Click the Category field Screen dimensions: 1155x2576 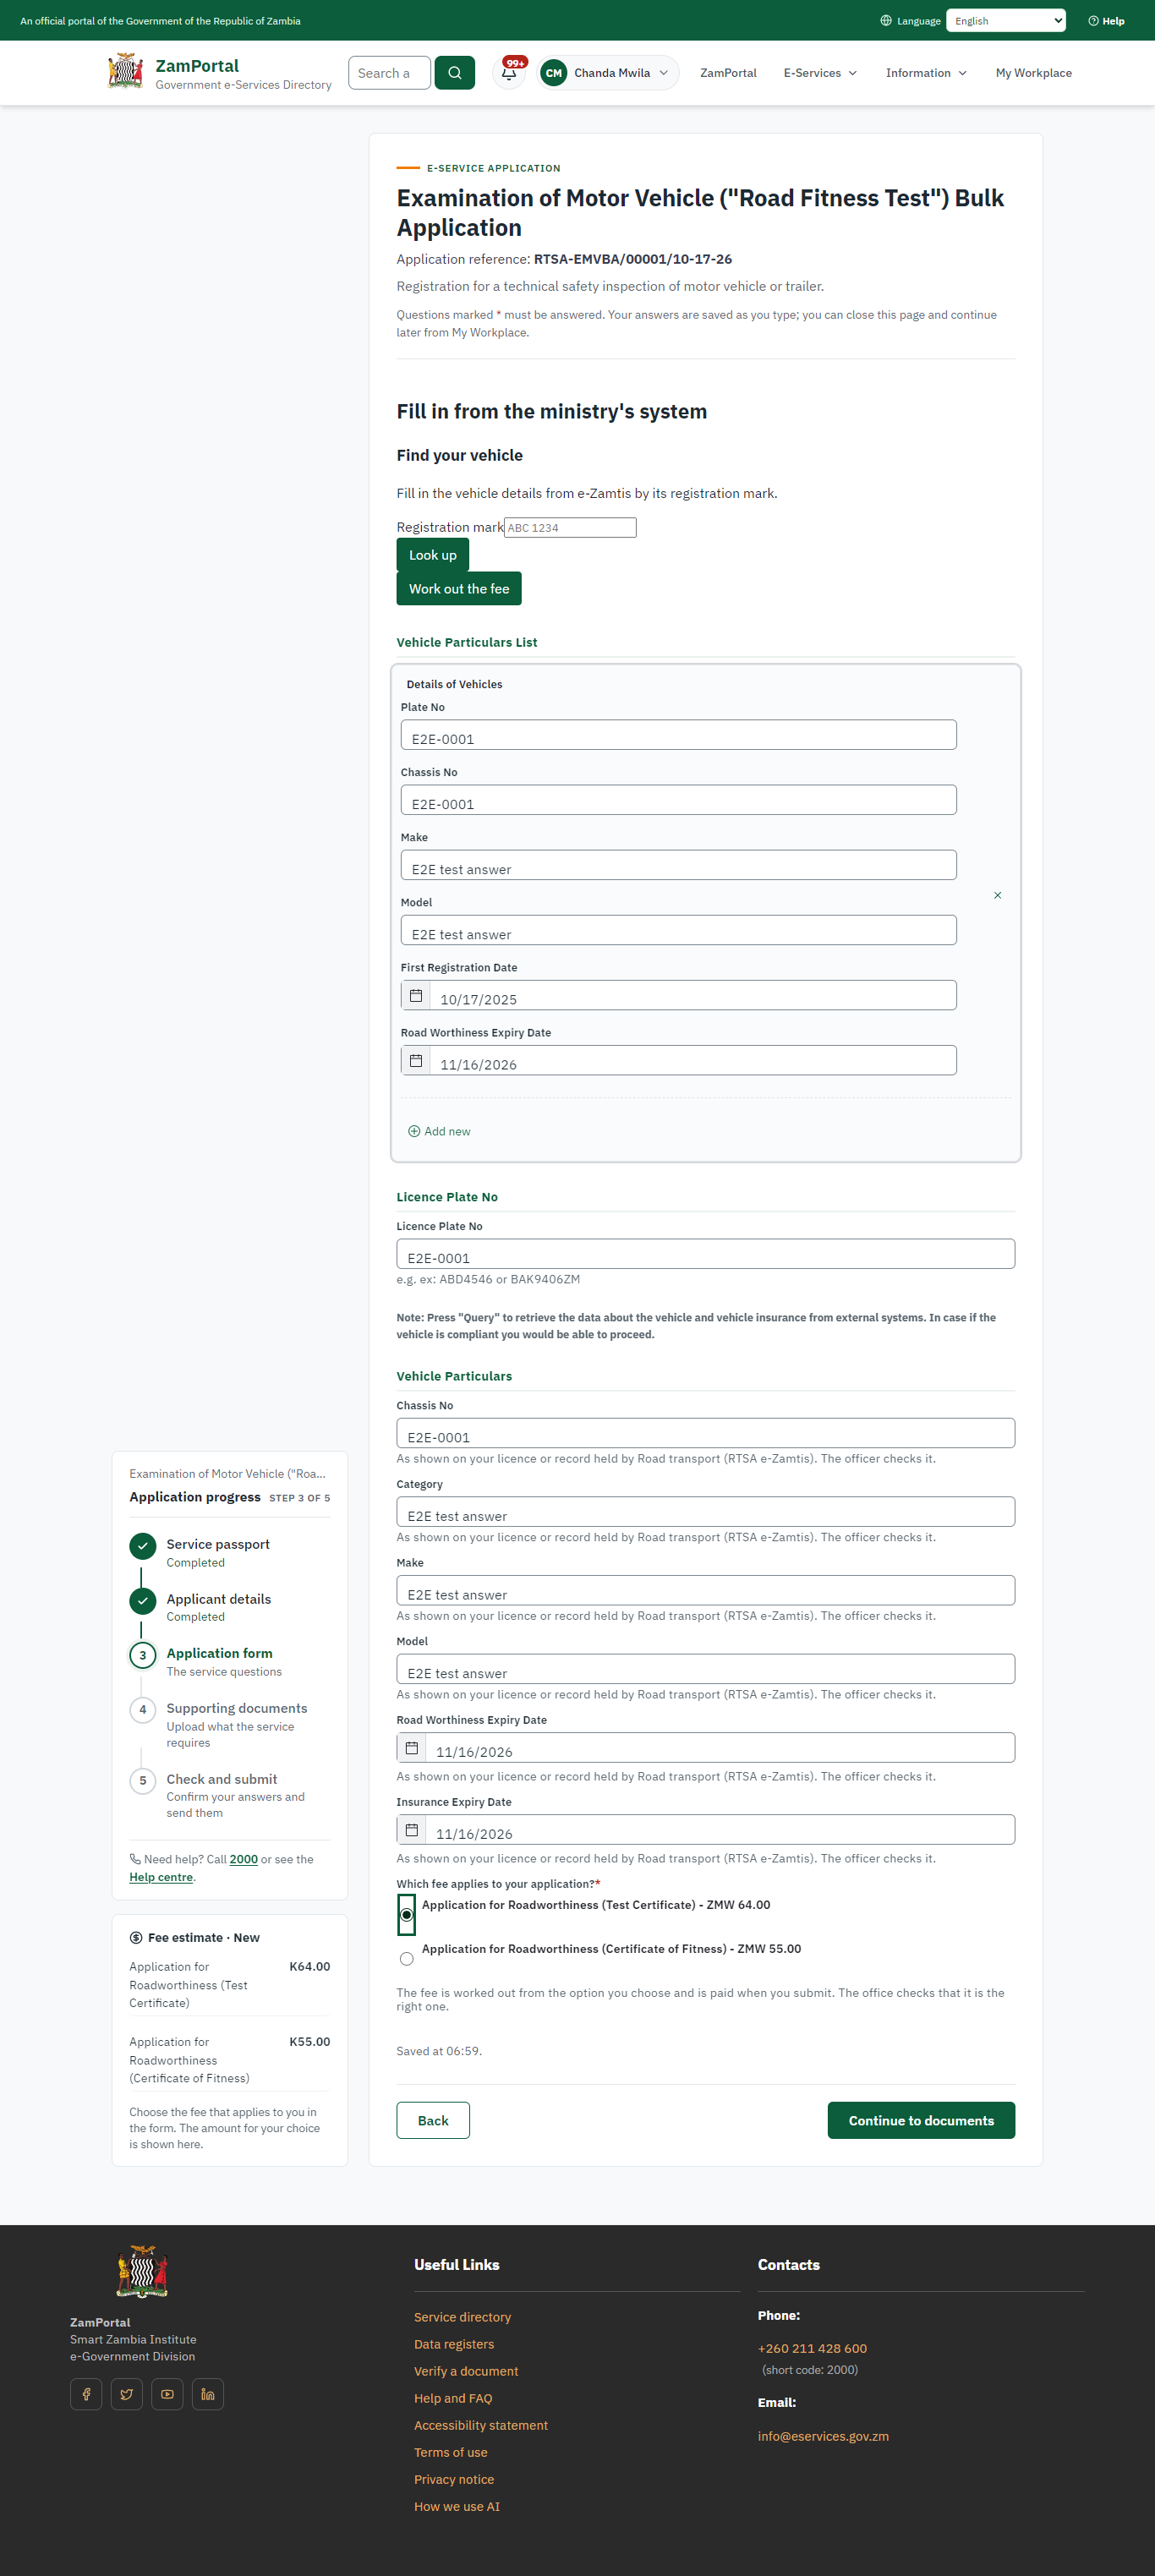click(706, 1512)
